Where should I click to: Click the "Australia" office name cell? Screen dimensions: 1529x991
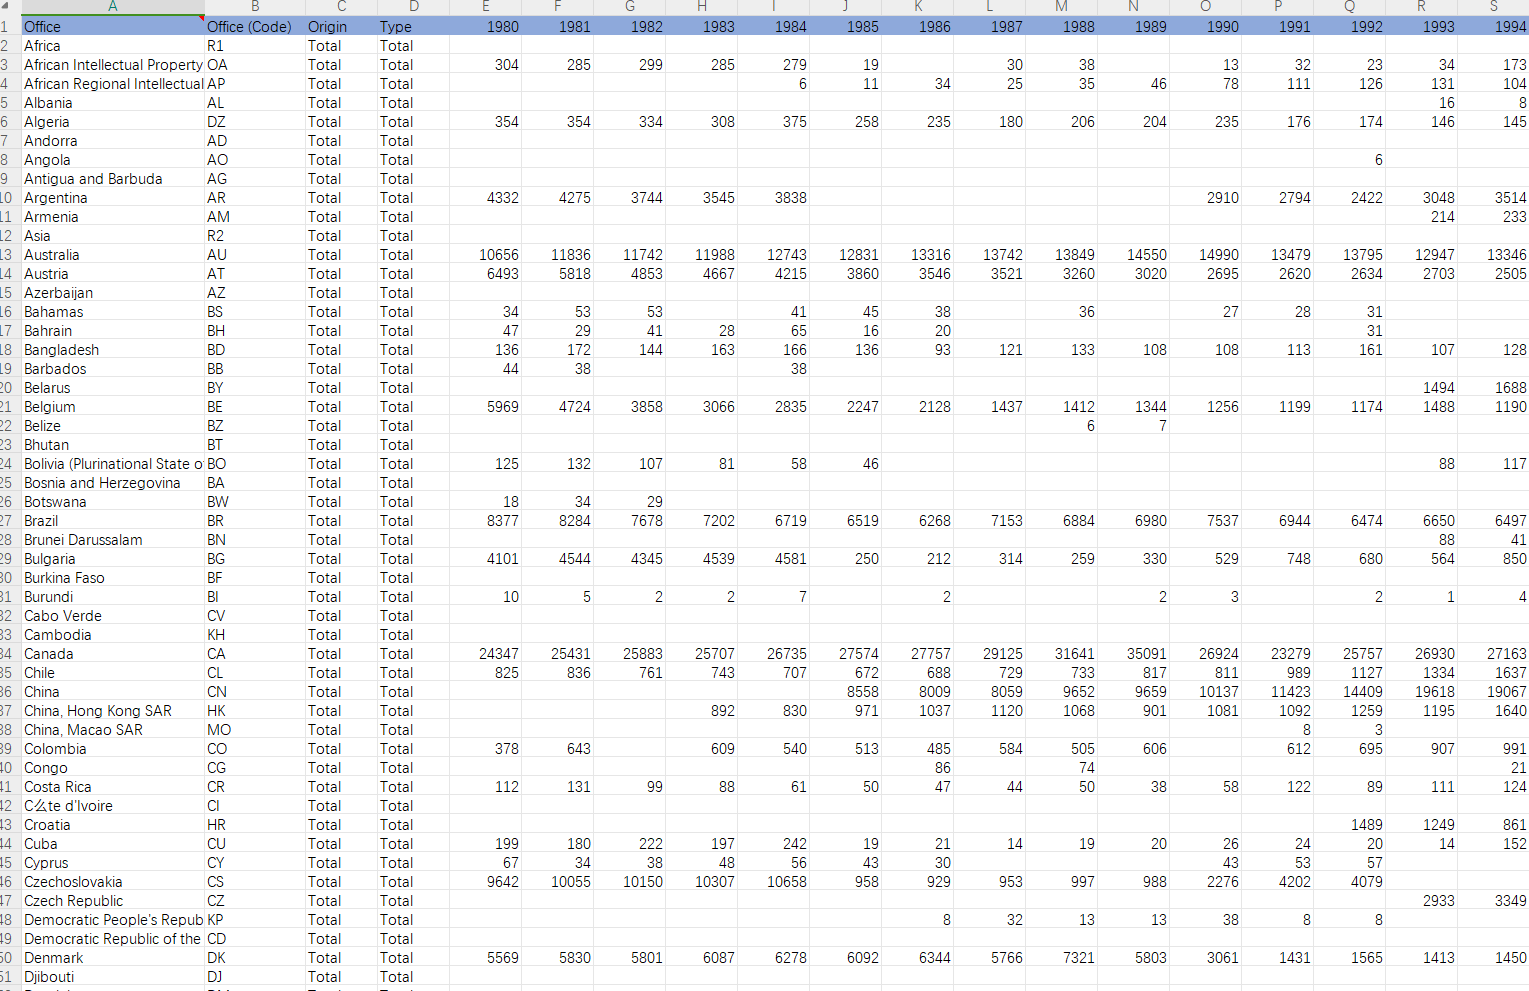coord(113,255)
